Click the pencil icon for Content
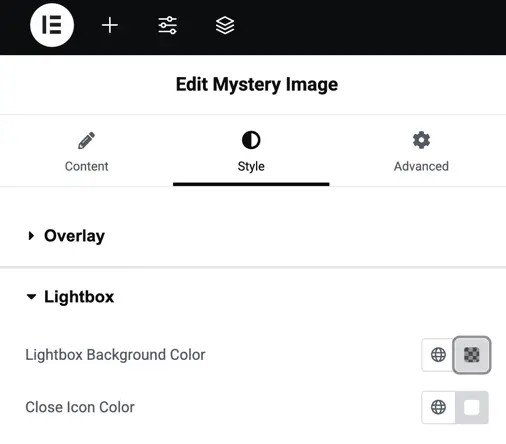The height and width of the screenshot is (444, 506). [x=86, y=140]
